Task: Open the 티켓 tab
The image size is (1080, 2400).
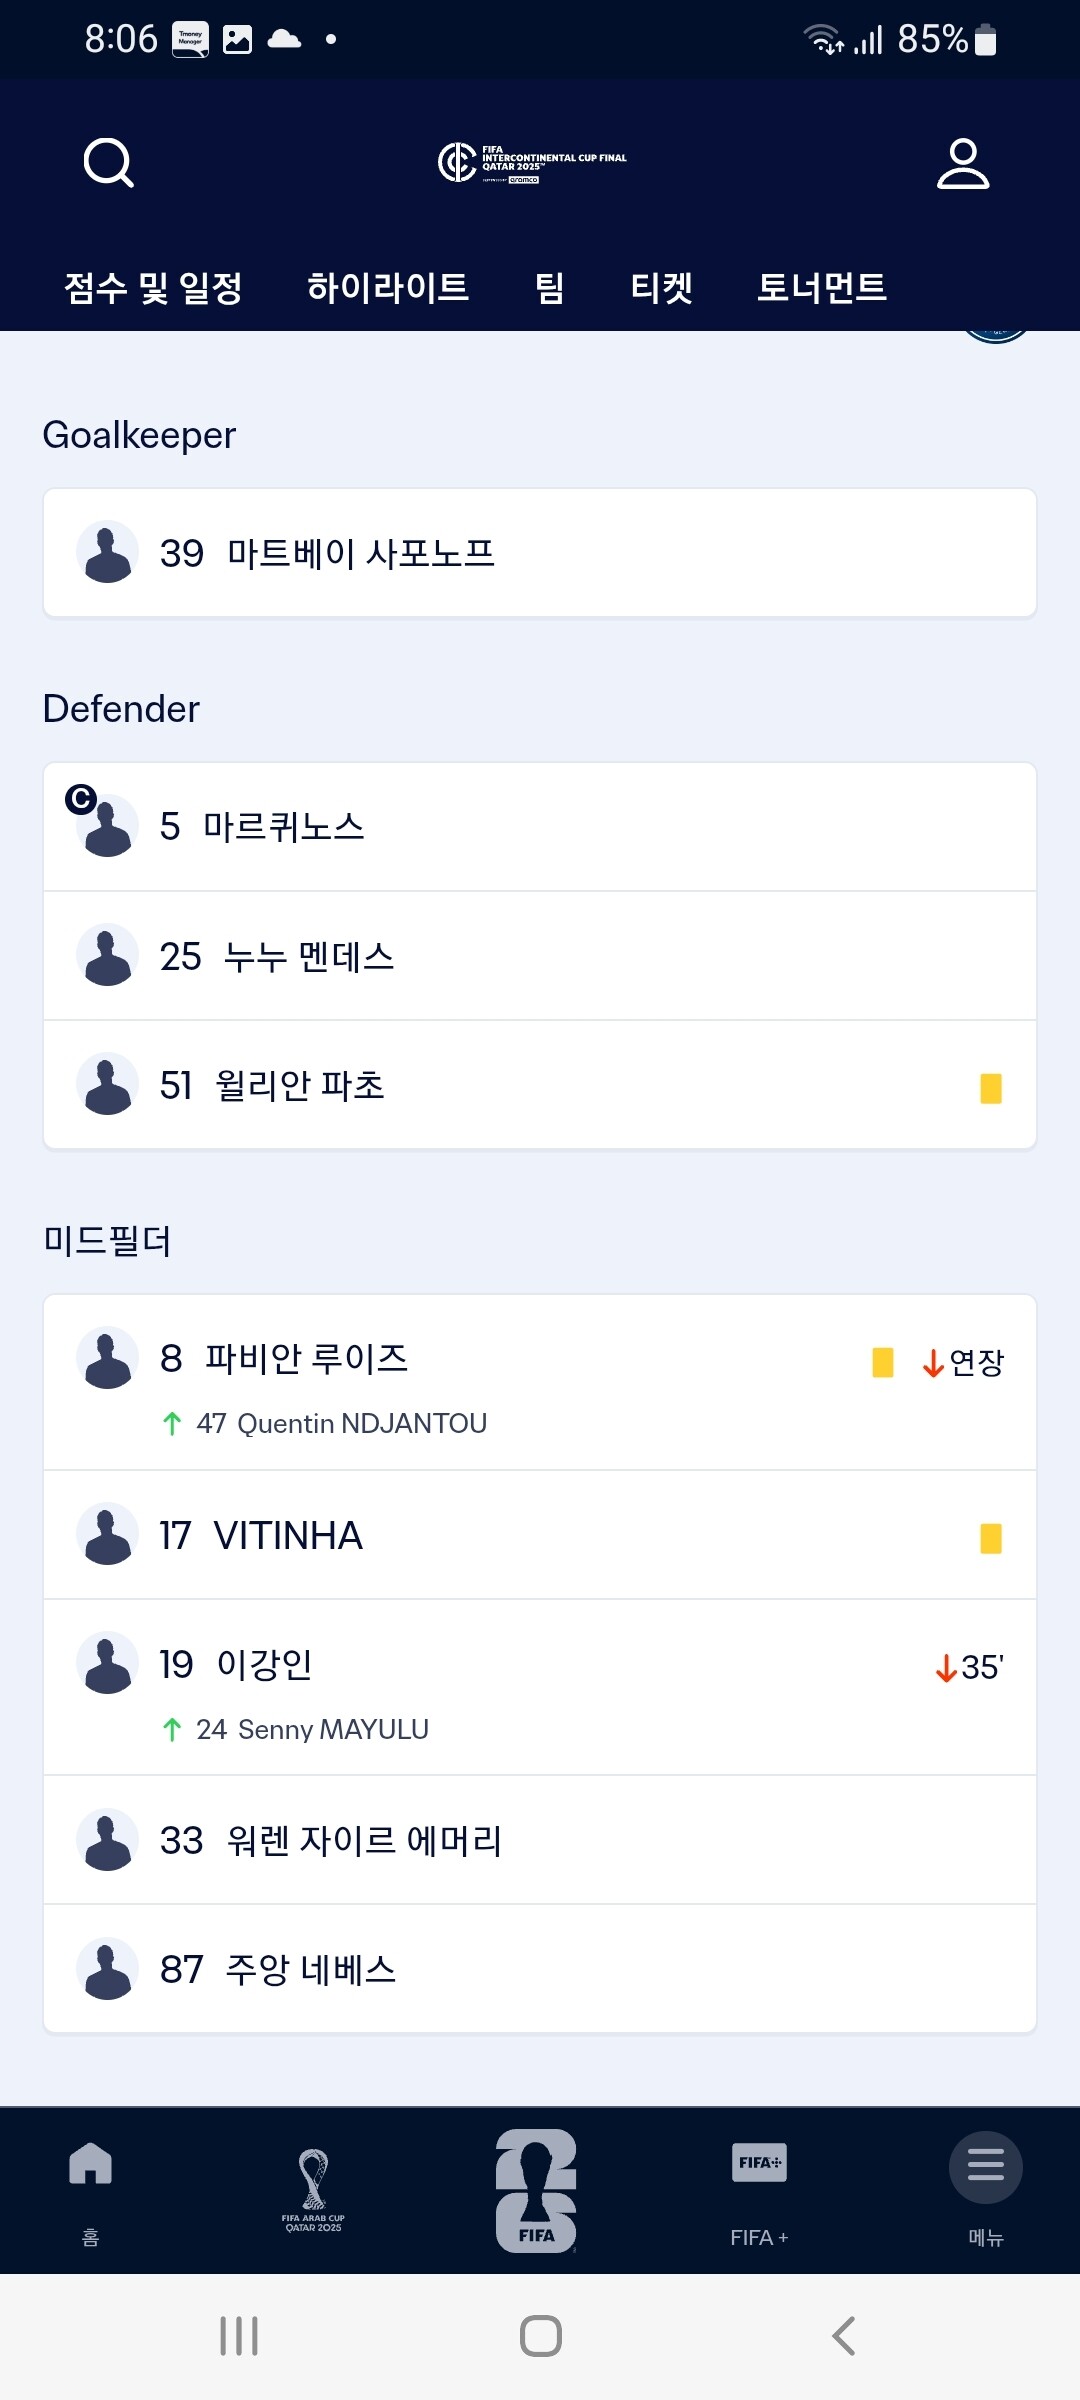Action: [x=661, y=288]
